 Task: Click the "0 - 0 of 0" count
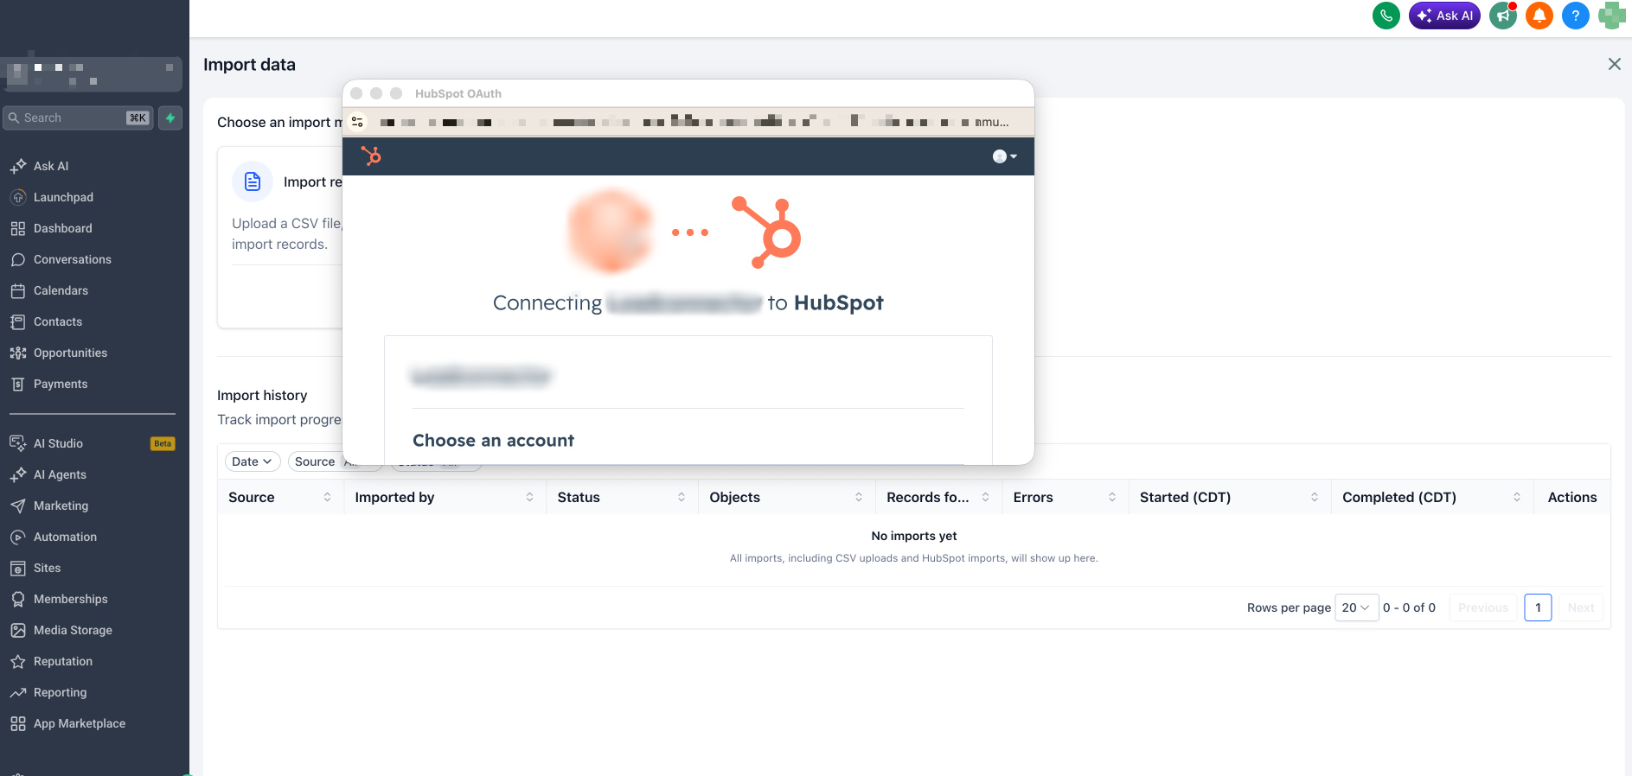coord(1409,607)
